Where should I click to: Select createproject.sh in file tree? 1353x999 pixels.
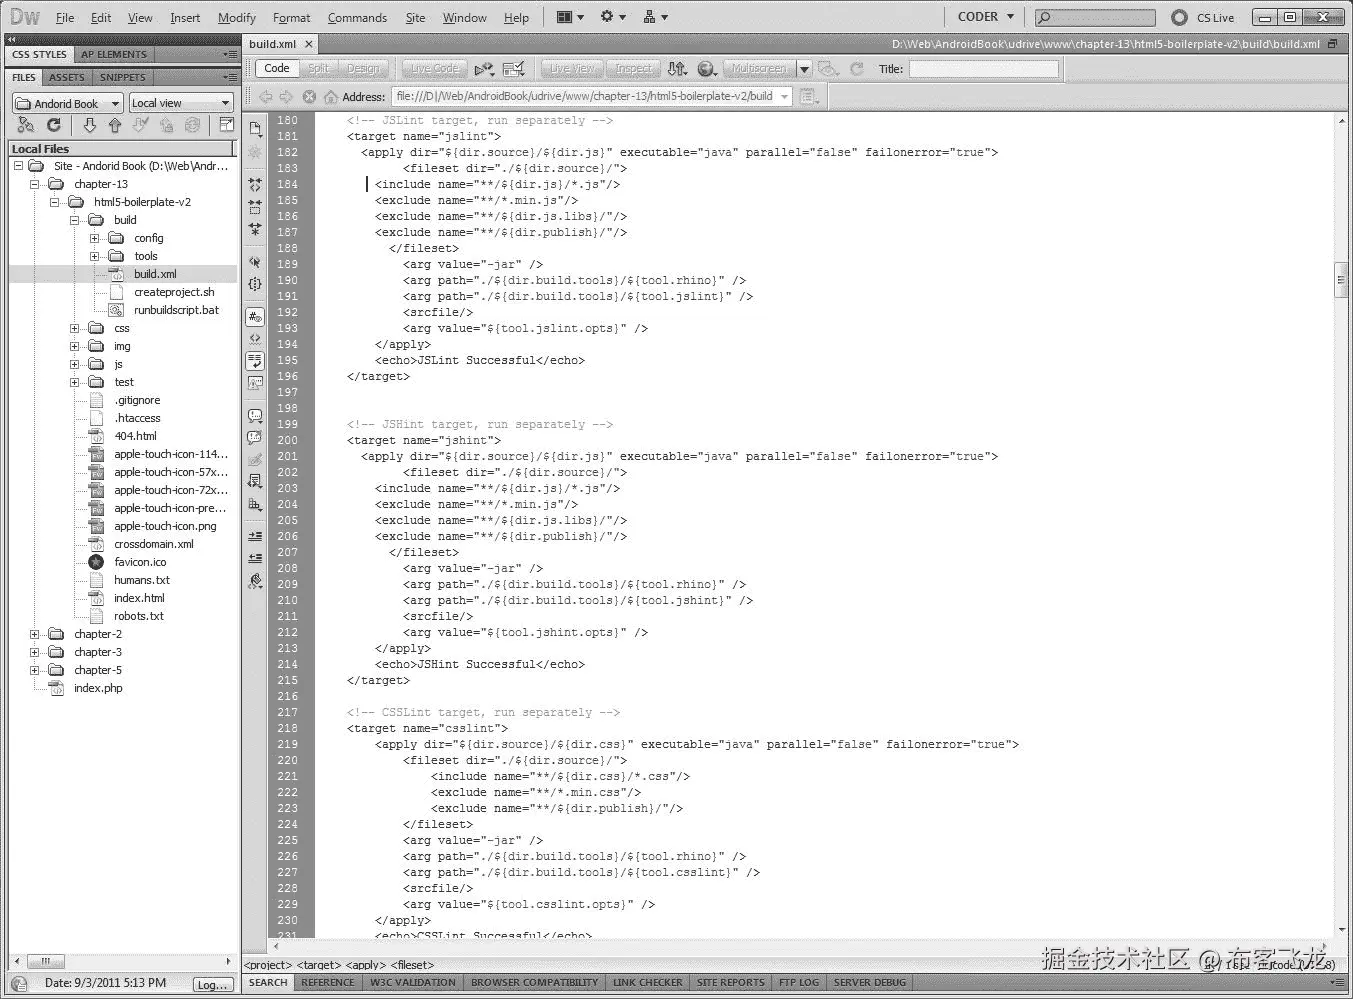coord(174,292)
